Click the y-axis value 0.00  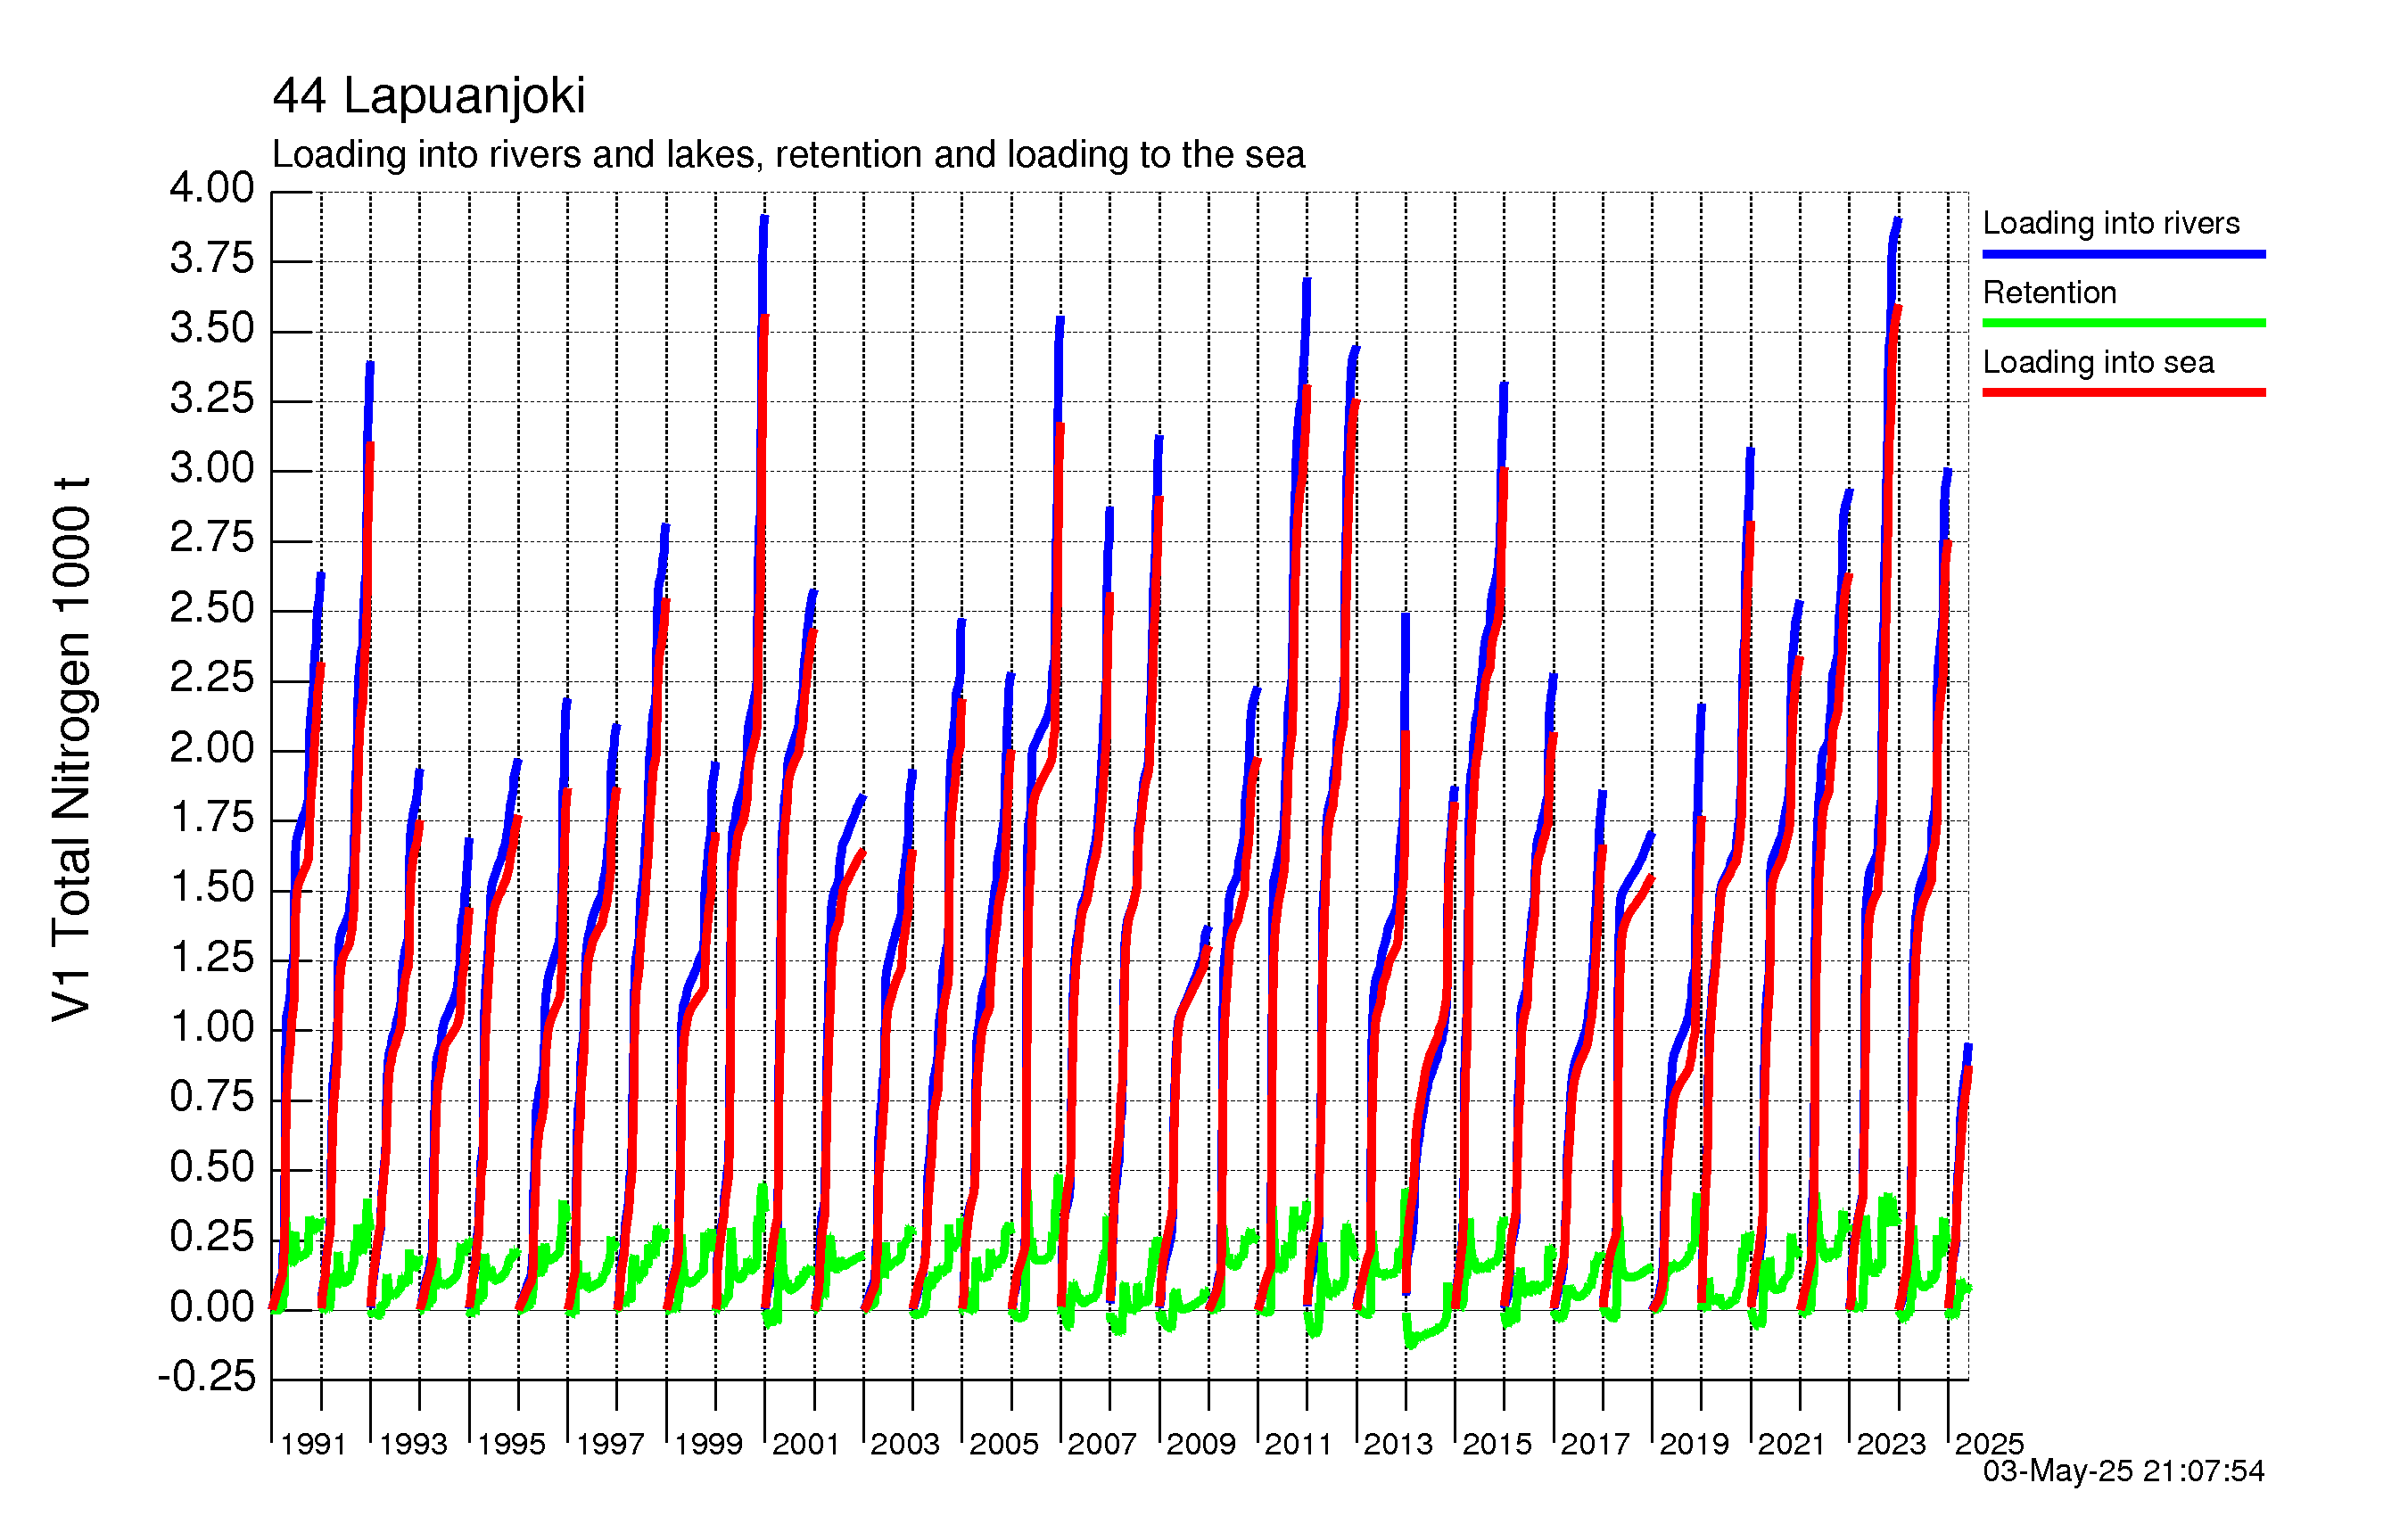tap(212, 1307)
